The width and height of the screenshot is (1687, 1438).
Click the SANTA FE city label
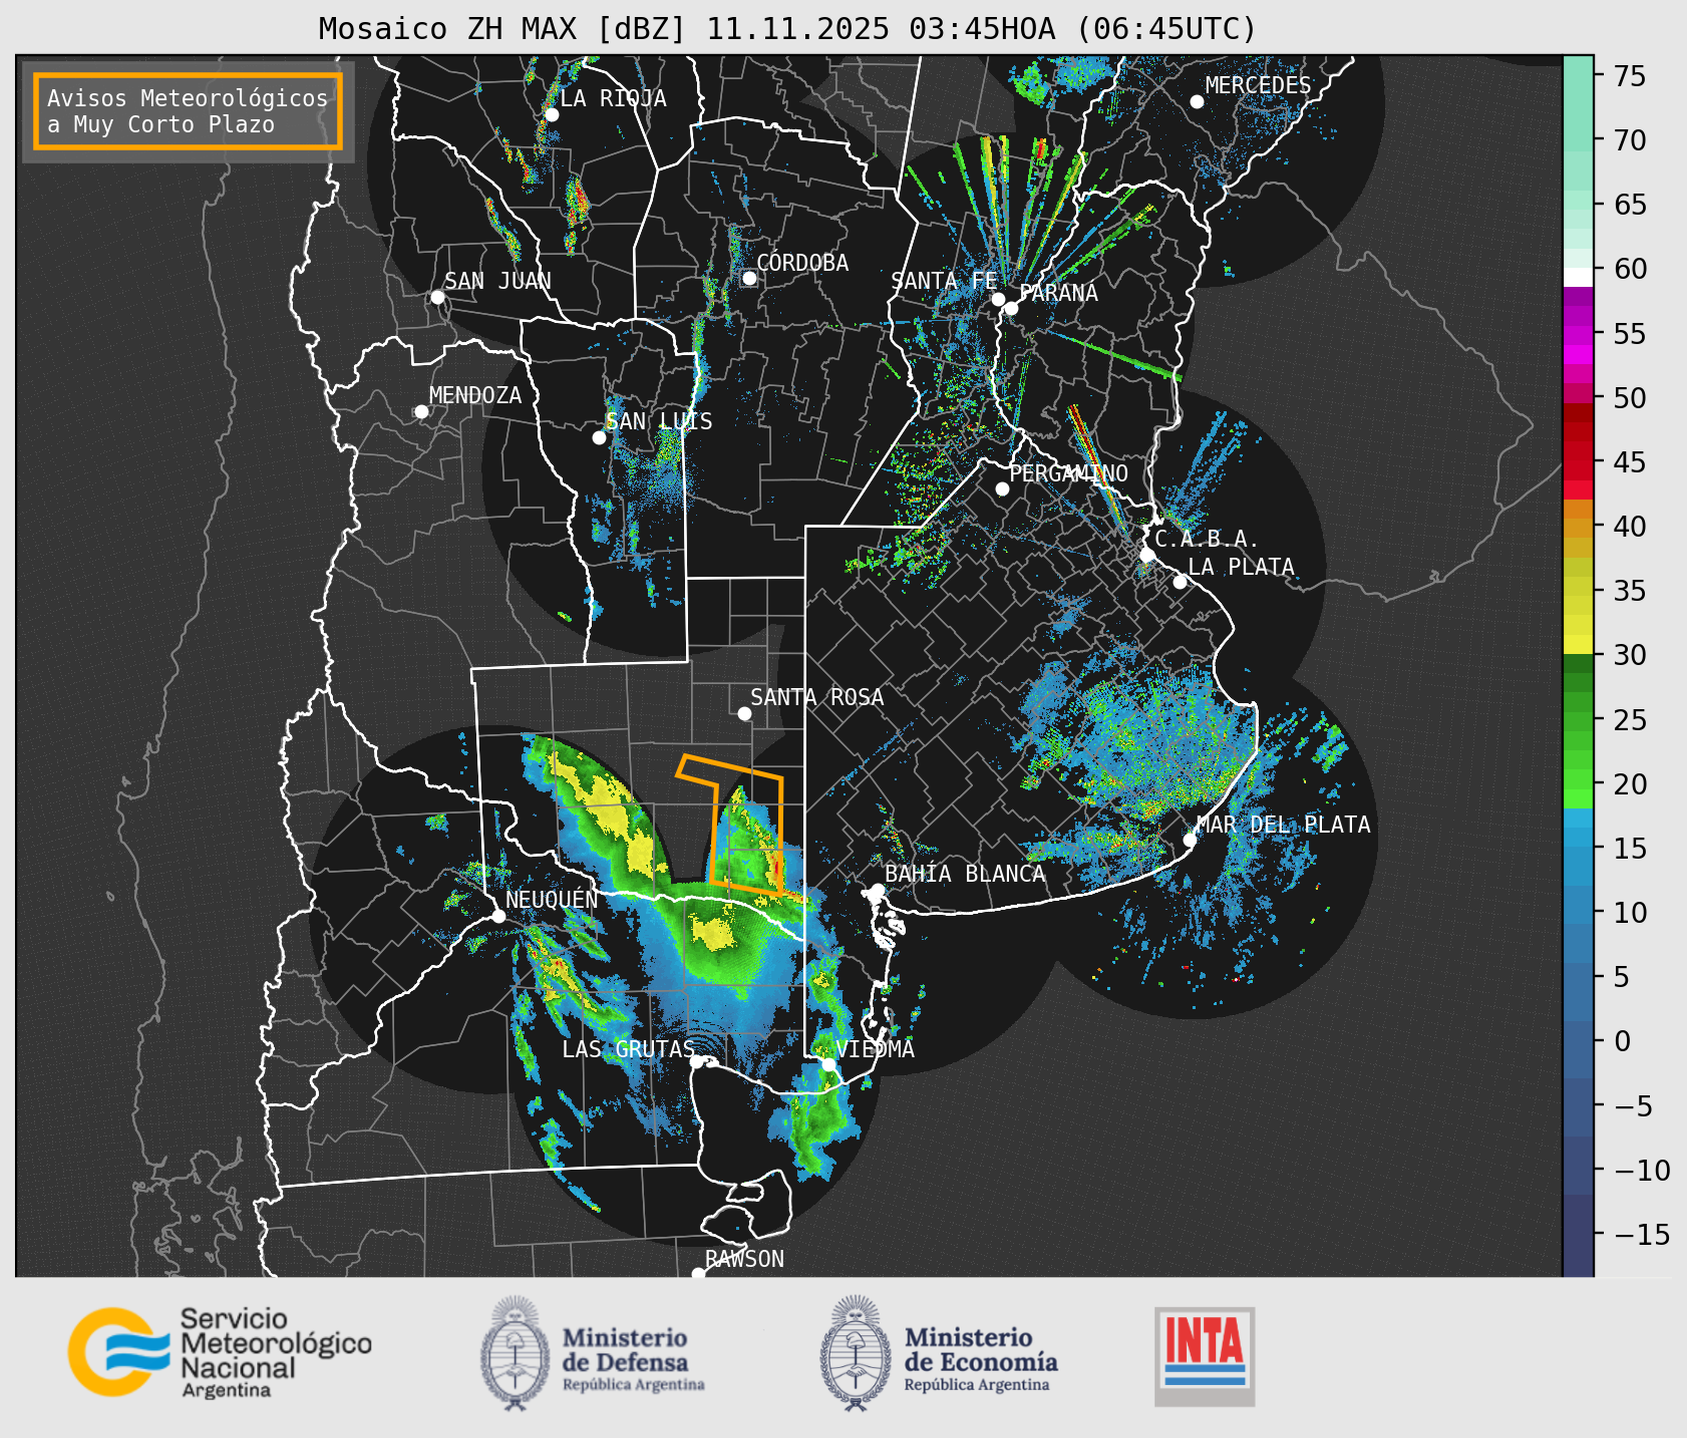coord(944,281)
